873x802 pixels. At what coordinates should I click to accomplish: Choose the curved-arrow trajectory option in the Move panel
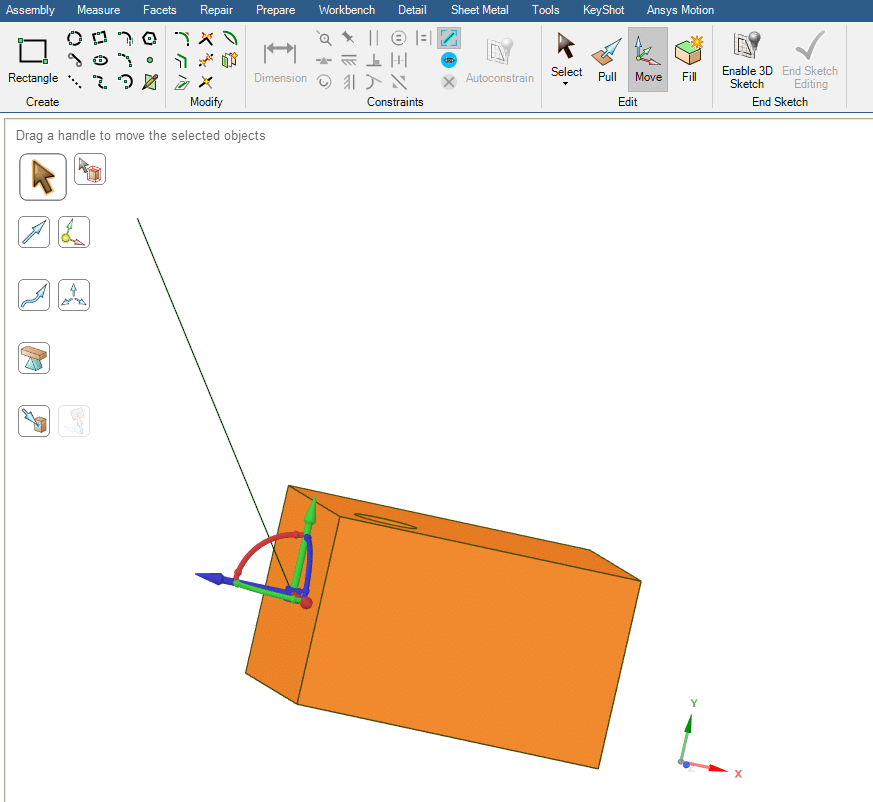click(x=33, y=295)
